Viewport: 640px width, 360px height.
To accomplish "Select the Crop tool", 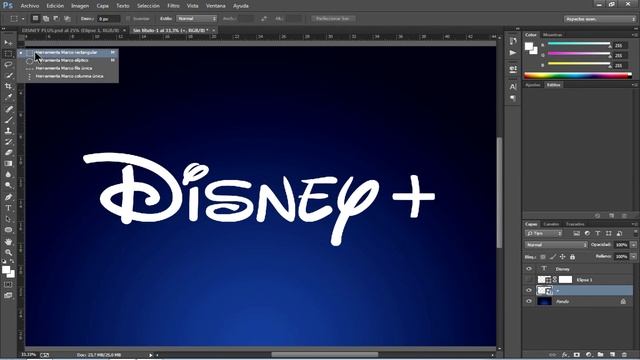I will [x=8, y=86].
